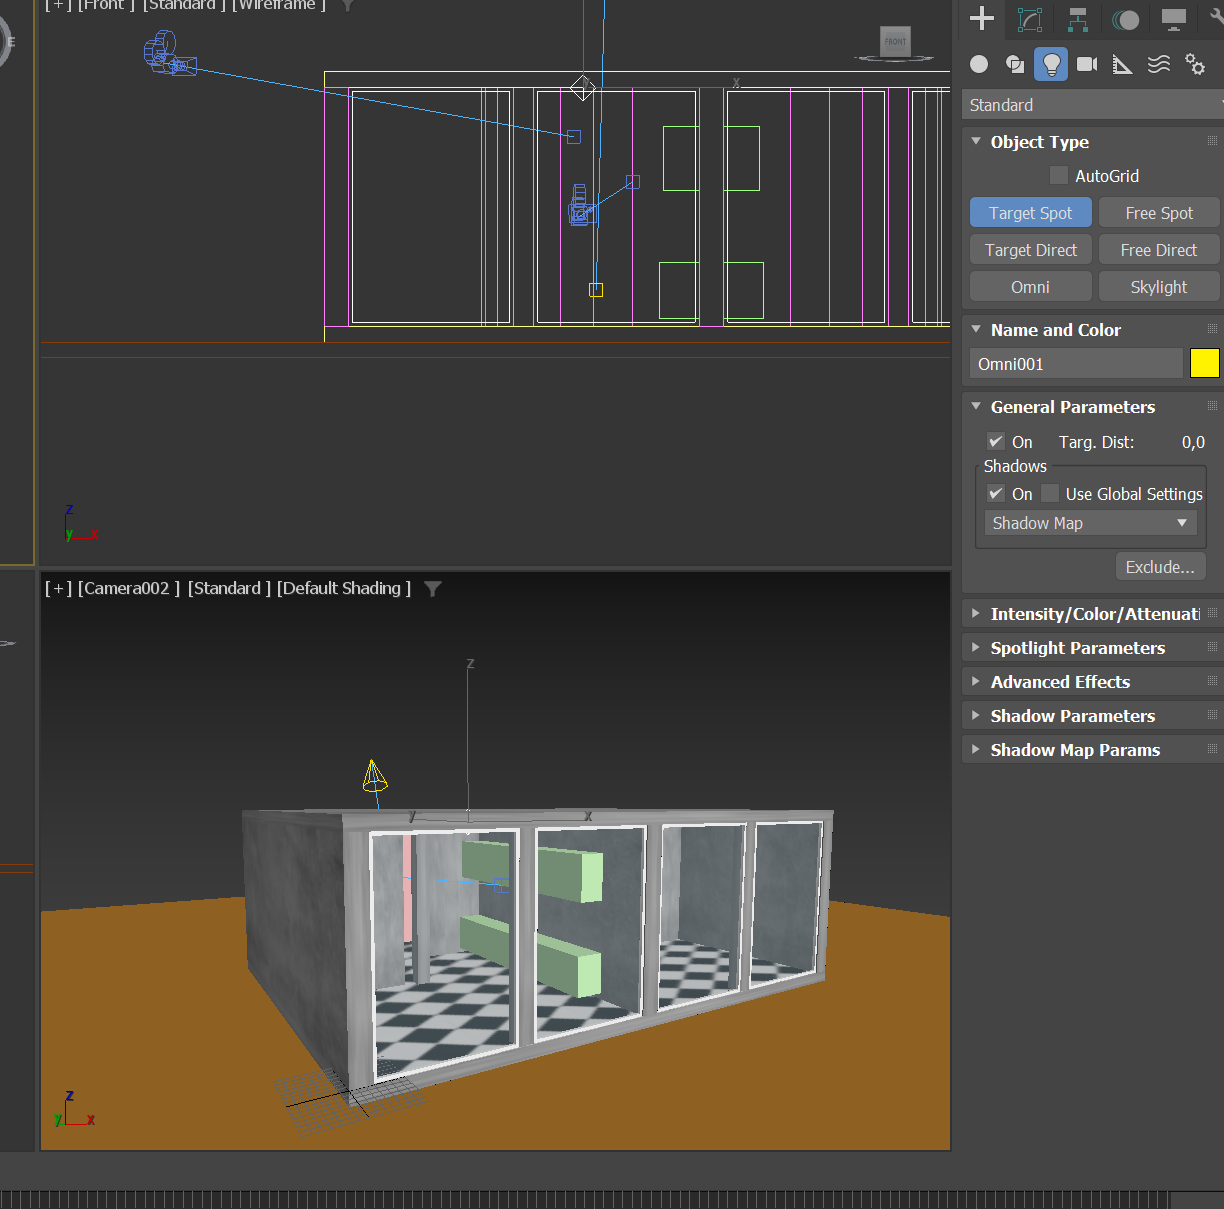Open the Motion panel tab
The image size is (1224, 1209).
tap(1125, 19)
